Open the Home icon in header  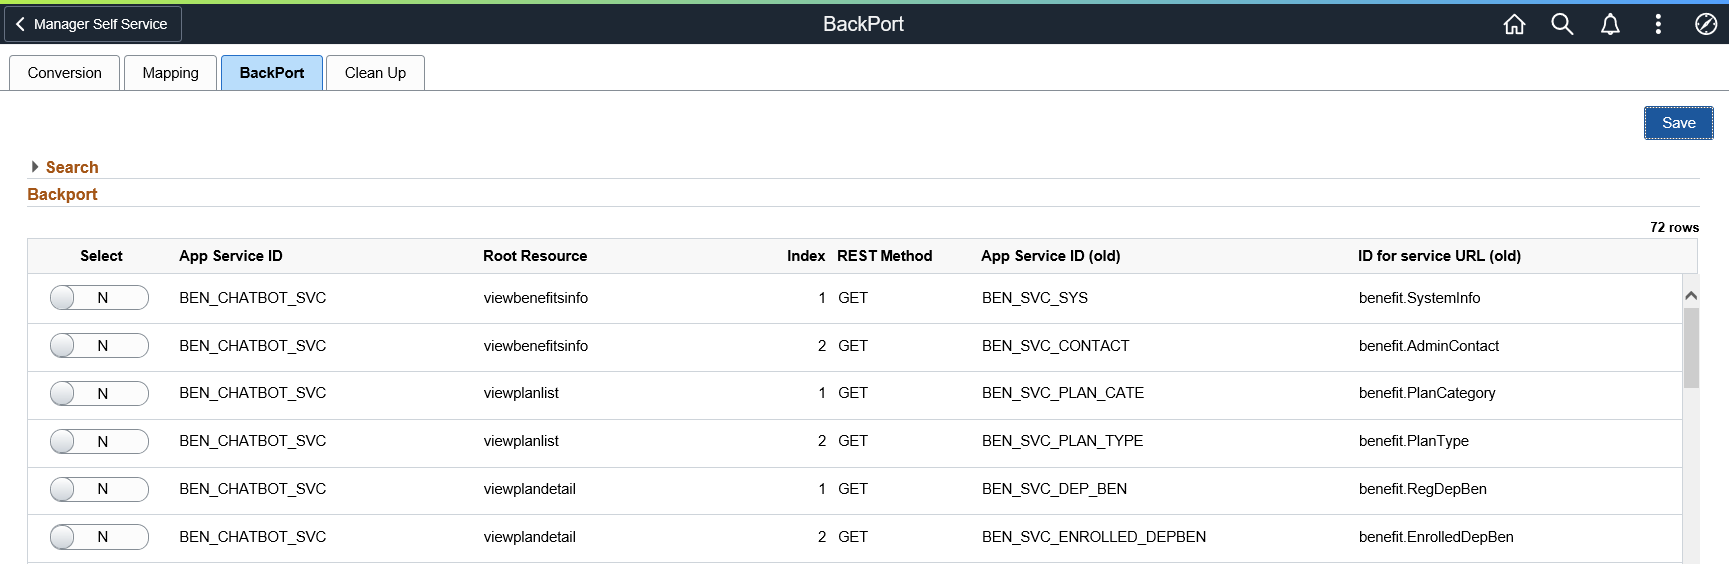pos(1514,24)
